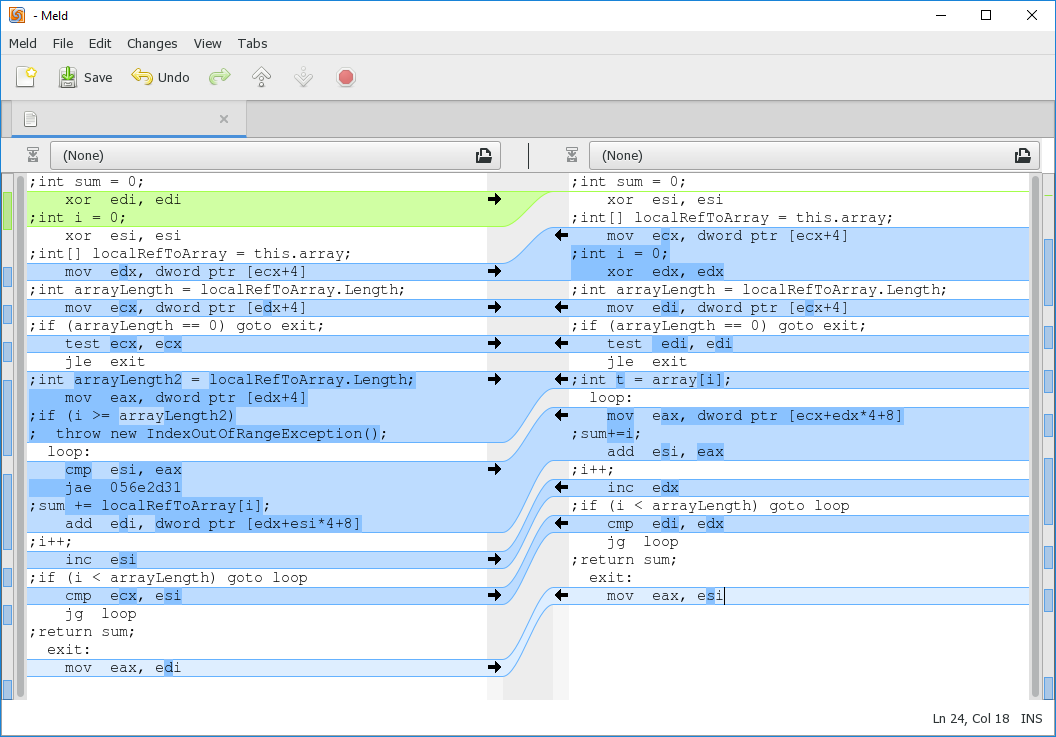
Task: Select the untitled document tab
Action: pos(129,119)
